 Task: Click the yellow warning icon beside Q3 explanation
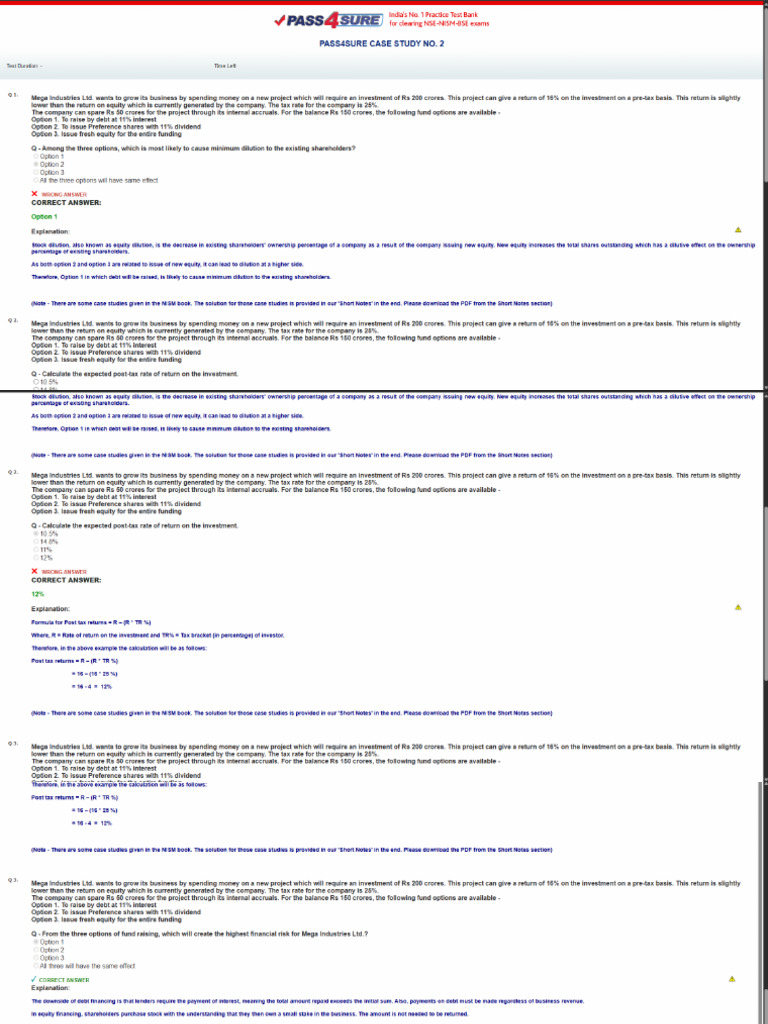(x=731, y=979)
